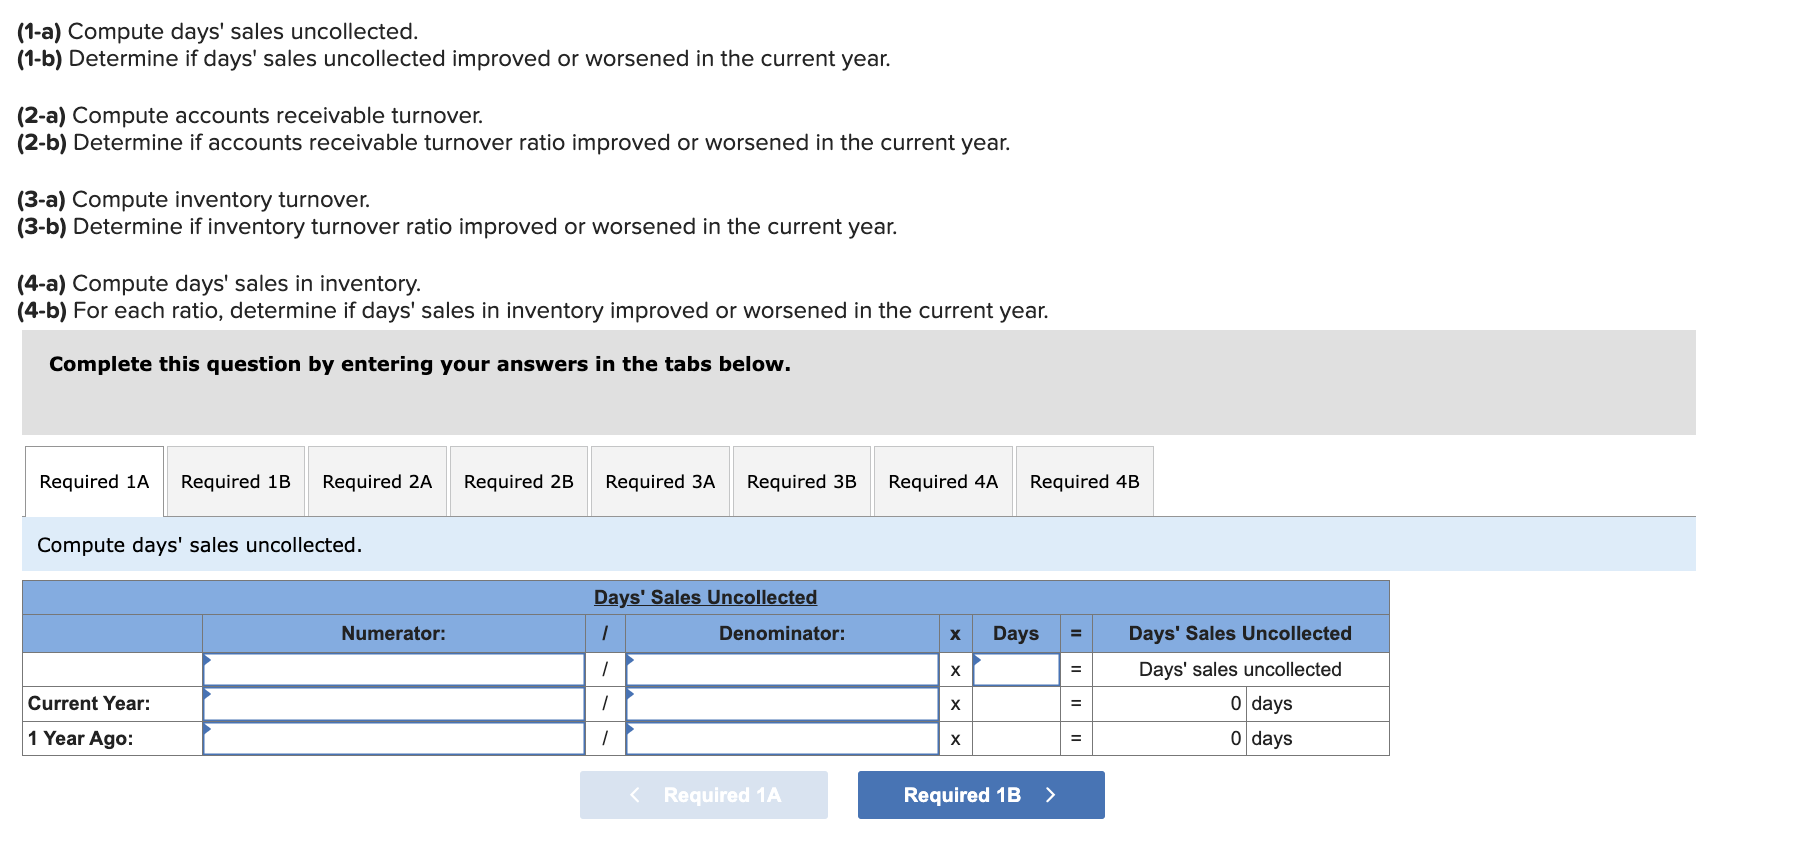Click the (3-a) Compute inventory turnover line
The width and height of the screenshot is (1812, 864).
point(193,199)
